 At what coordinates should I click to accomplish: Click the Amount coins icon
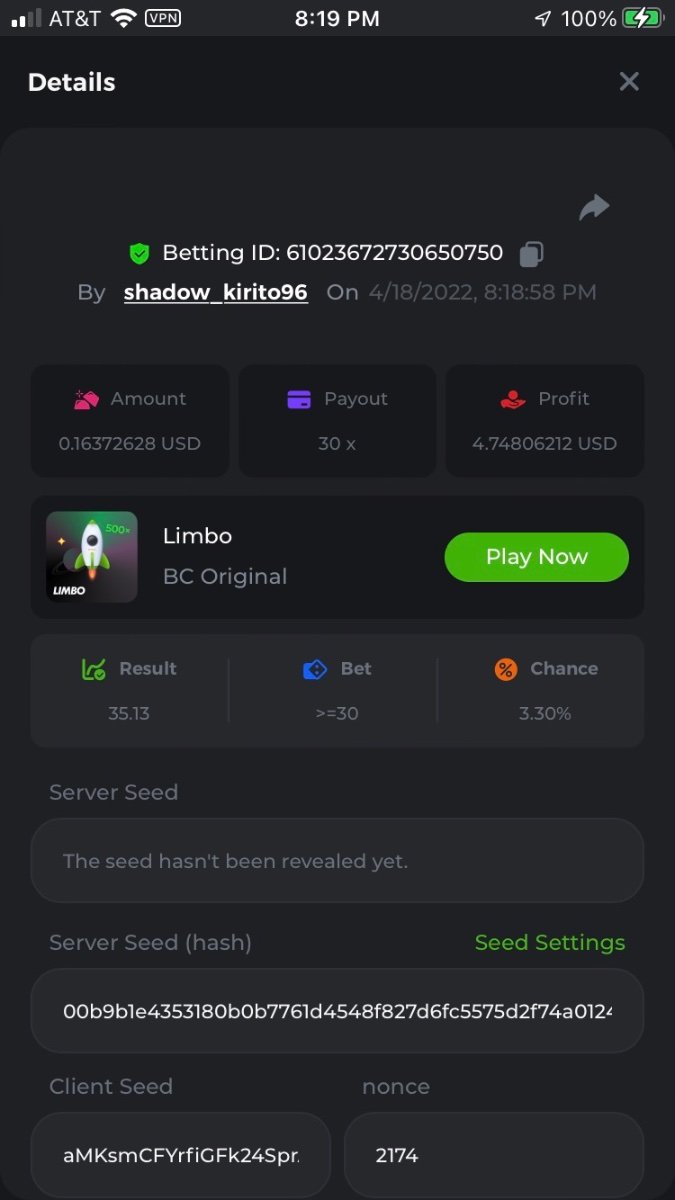87,399
